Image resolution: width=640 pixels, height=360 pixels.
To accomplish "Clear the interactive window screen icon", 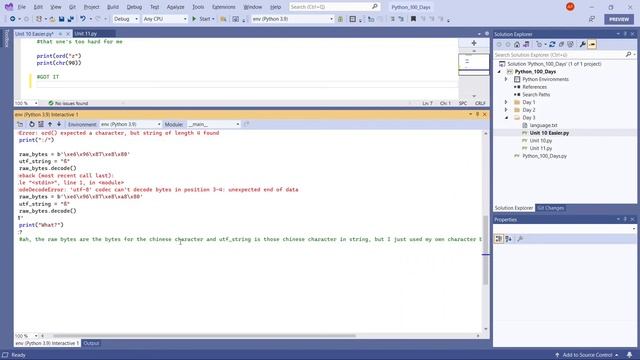I will (x=41, y=124).
